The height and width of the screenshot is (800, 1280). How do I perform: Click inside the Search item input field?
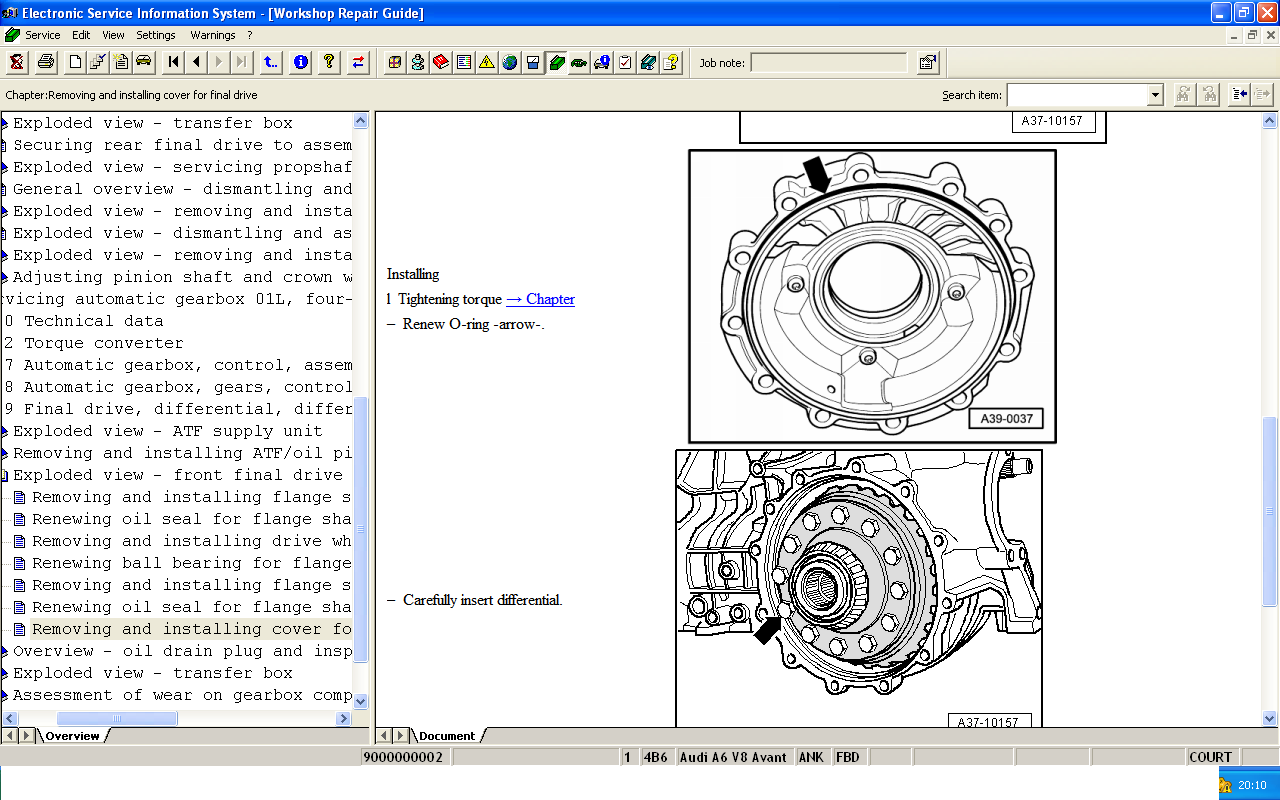coord(1077,95)
